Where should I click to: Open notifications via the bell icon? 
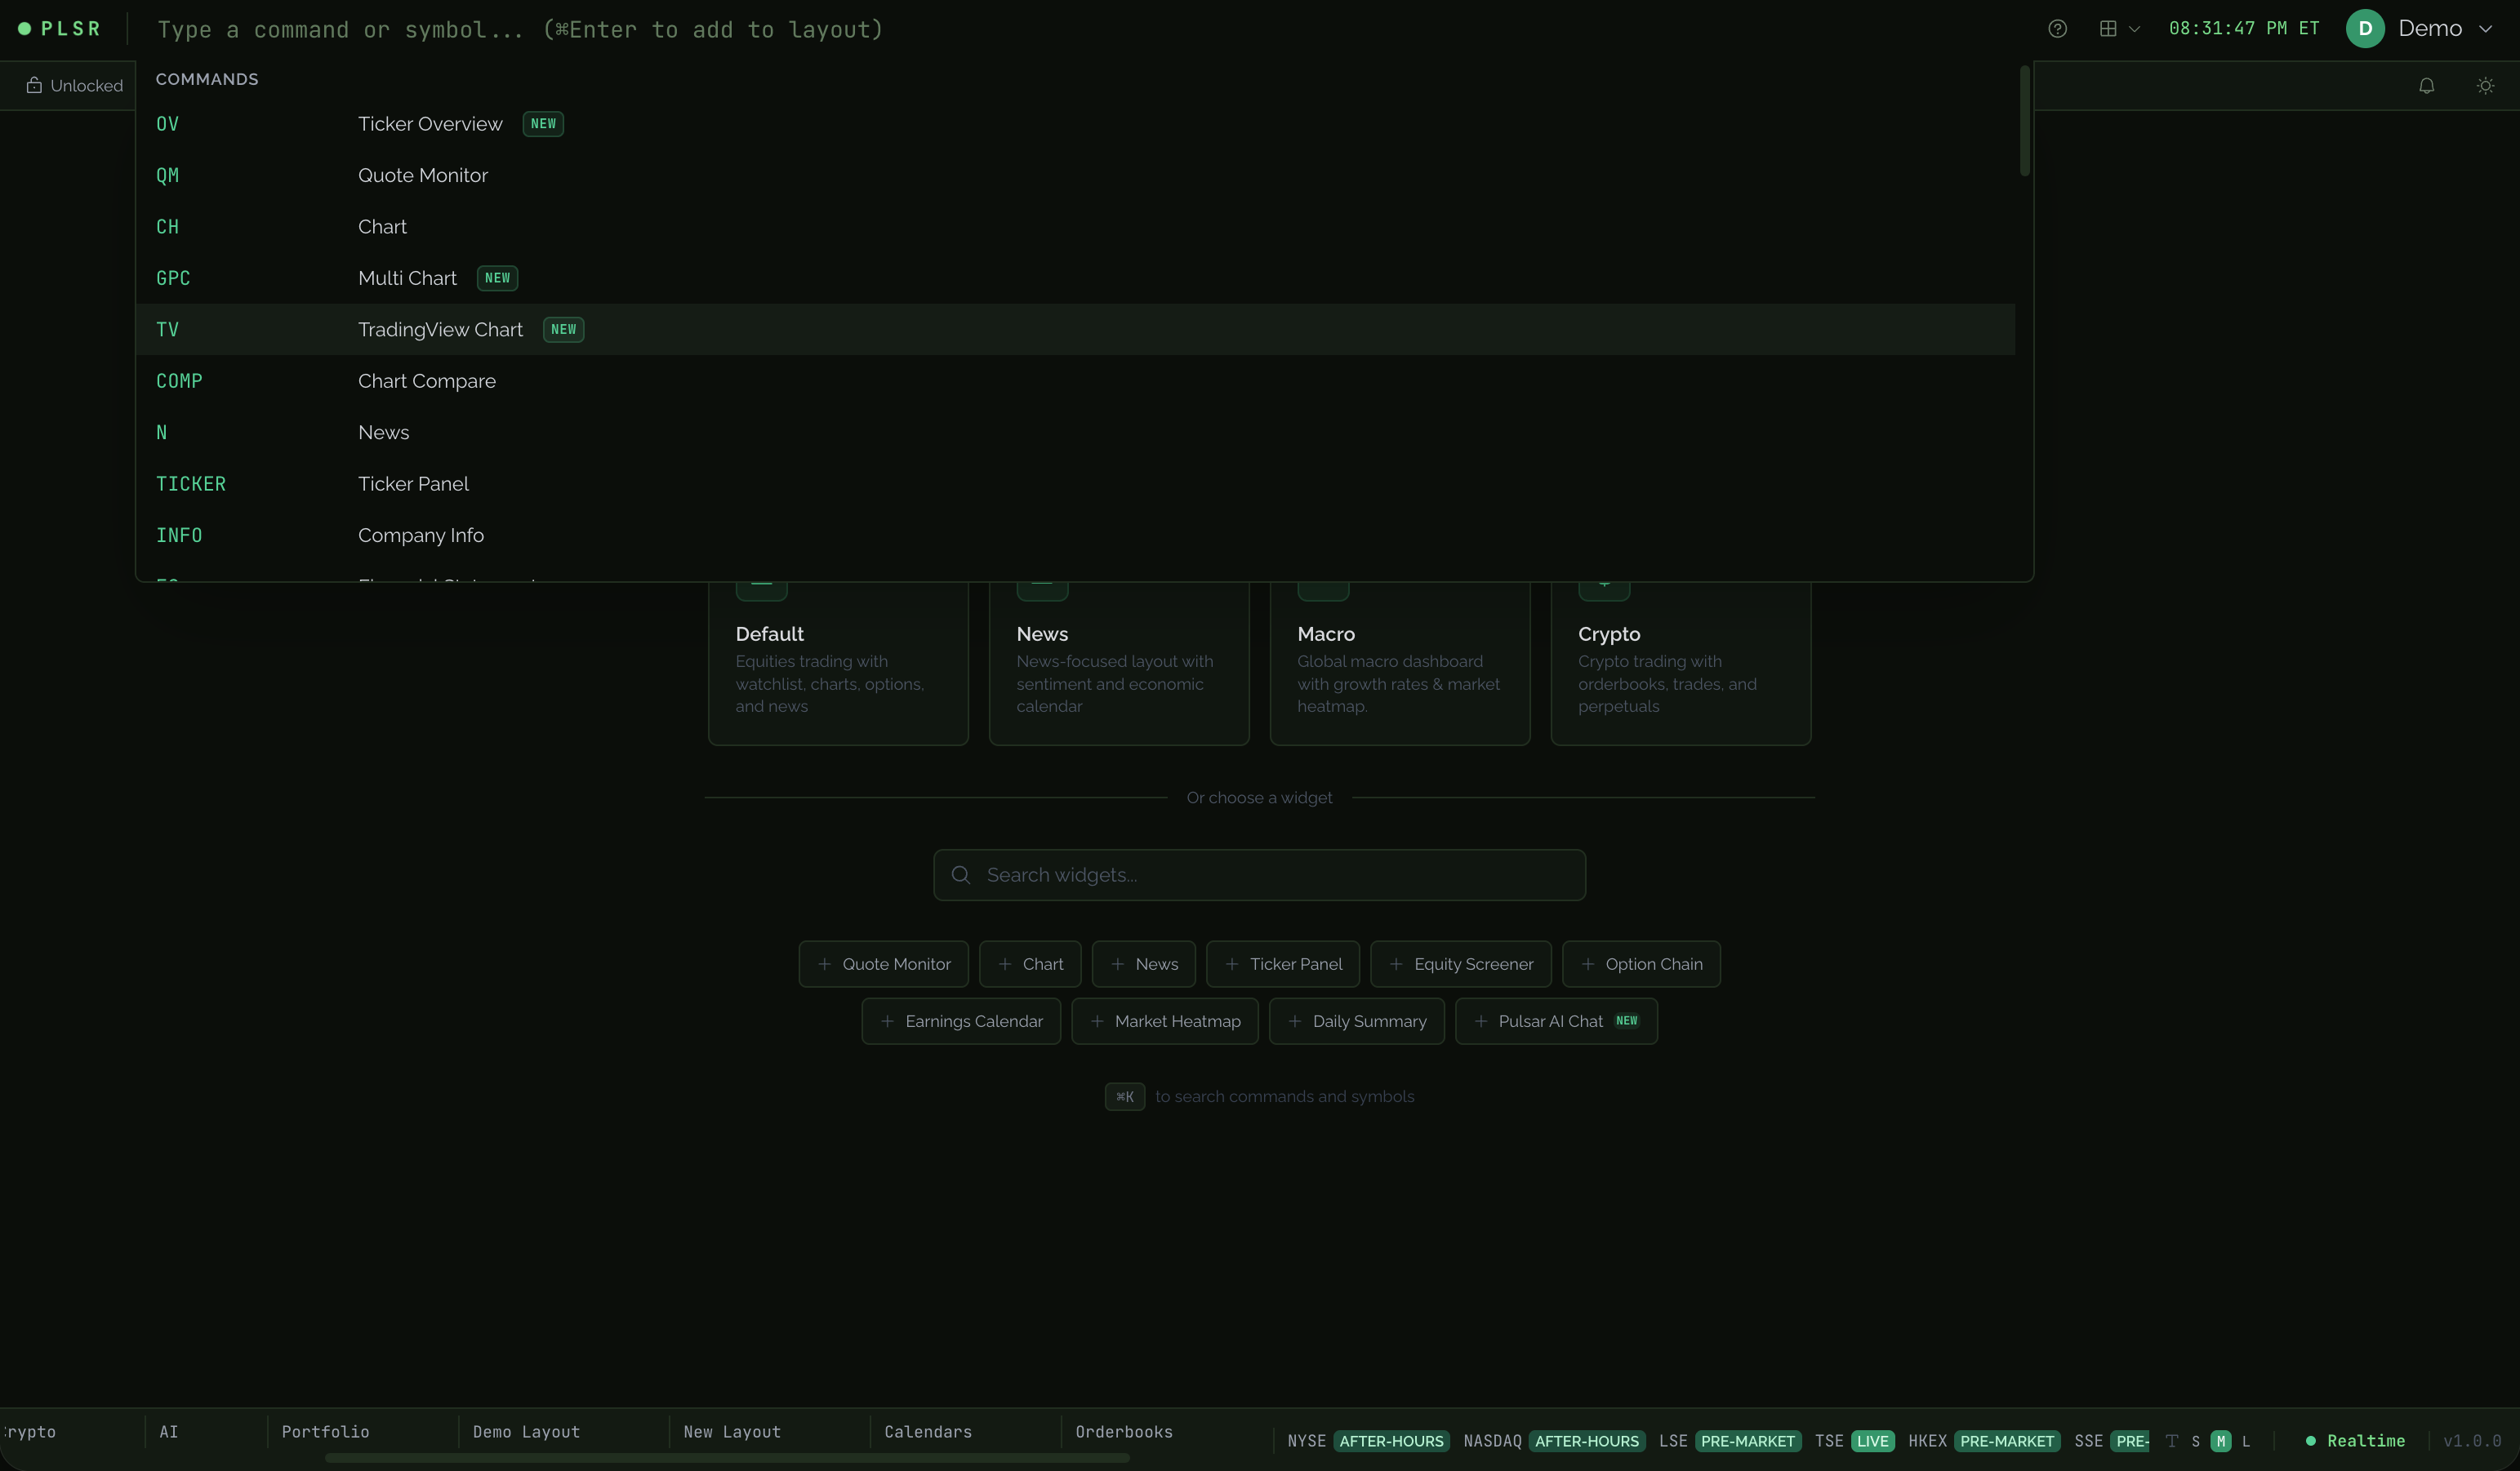pyautogui.click(x=2427, y=85)
